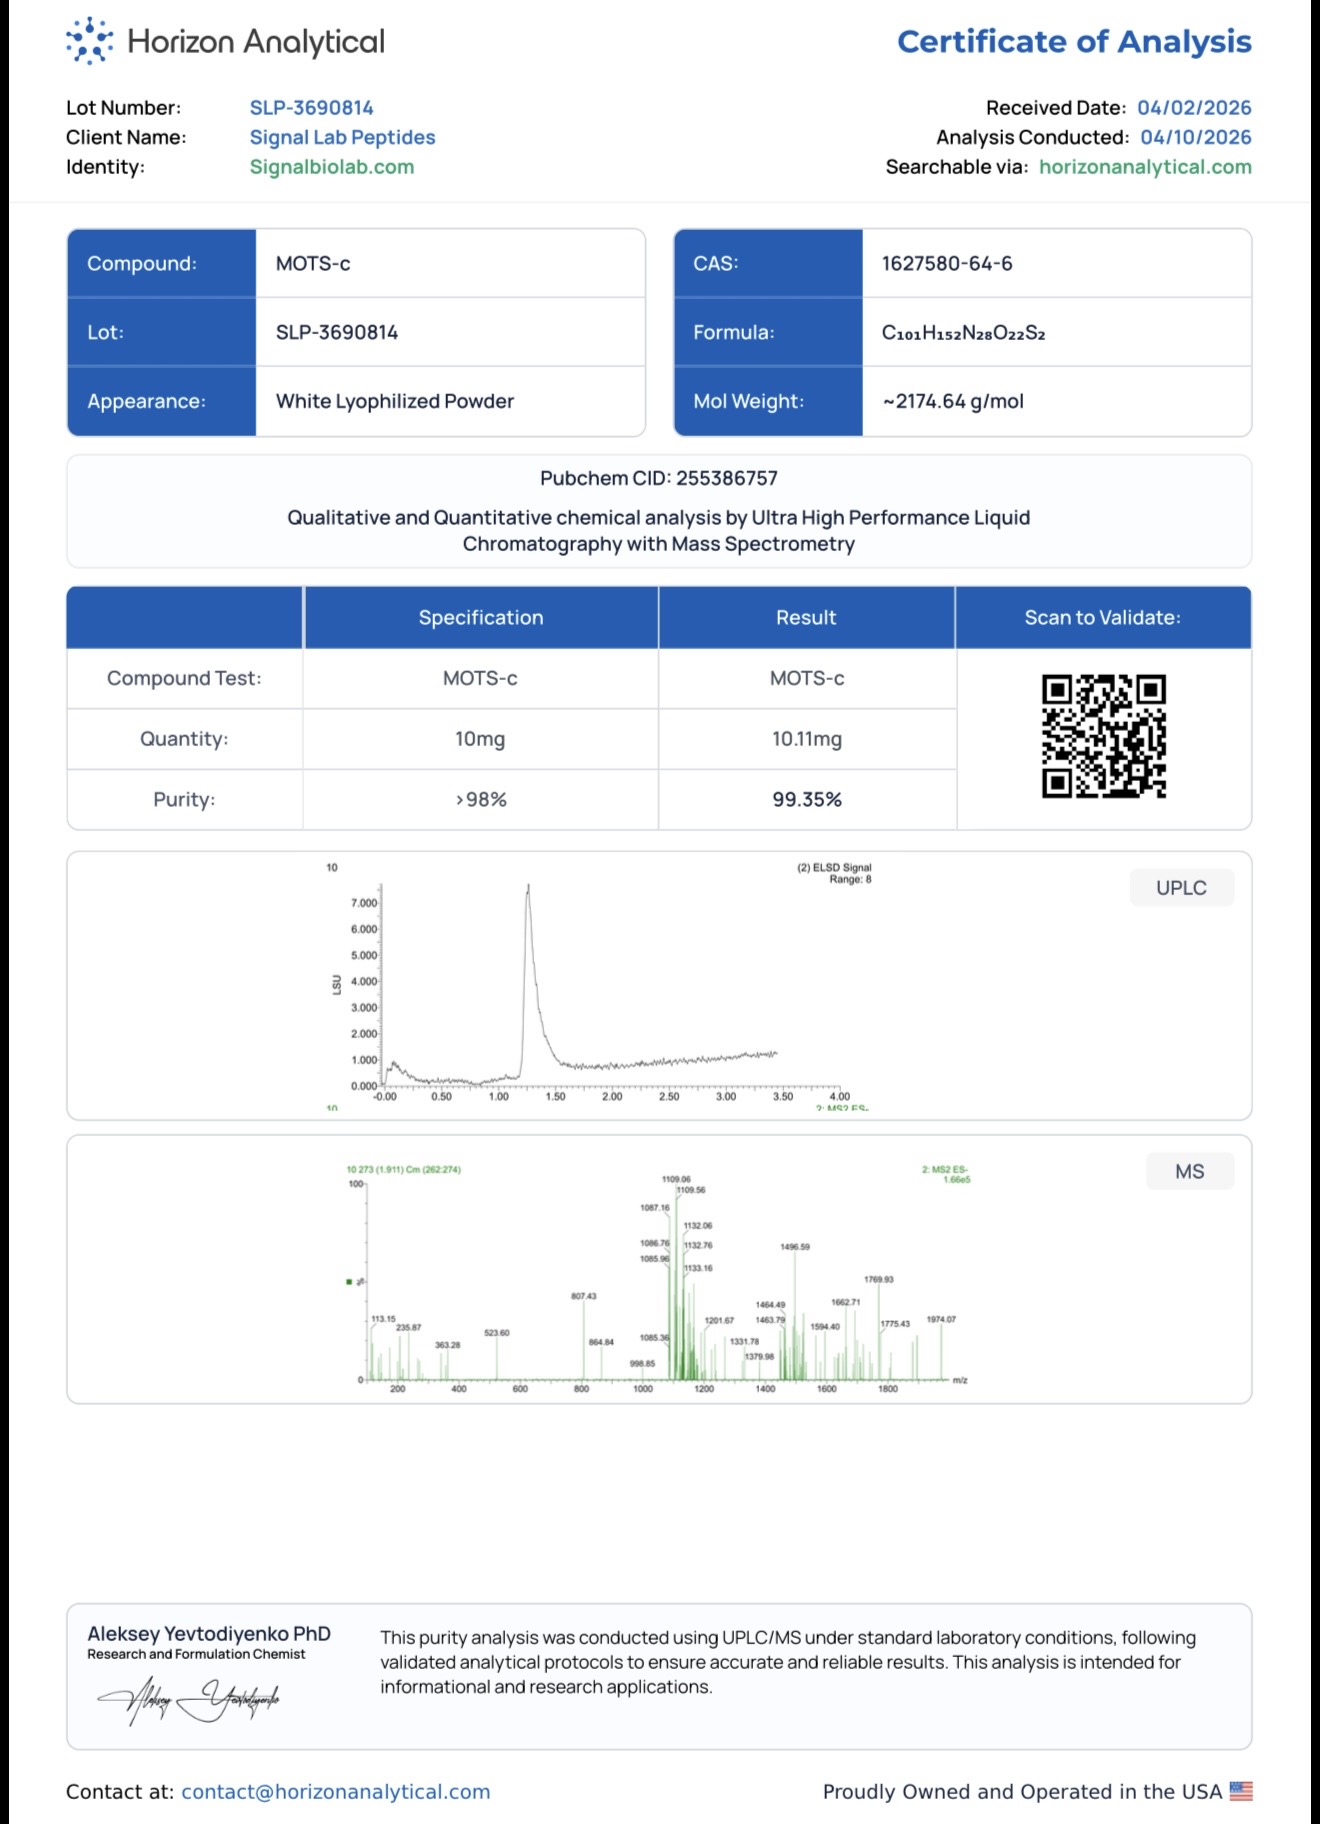
Task: Click the USA flag icon in the footer
Action: pyautogui.click(x=1241, y=1791)
